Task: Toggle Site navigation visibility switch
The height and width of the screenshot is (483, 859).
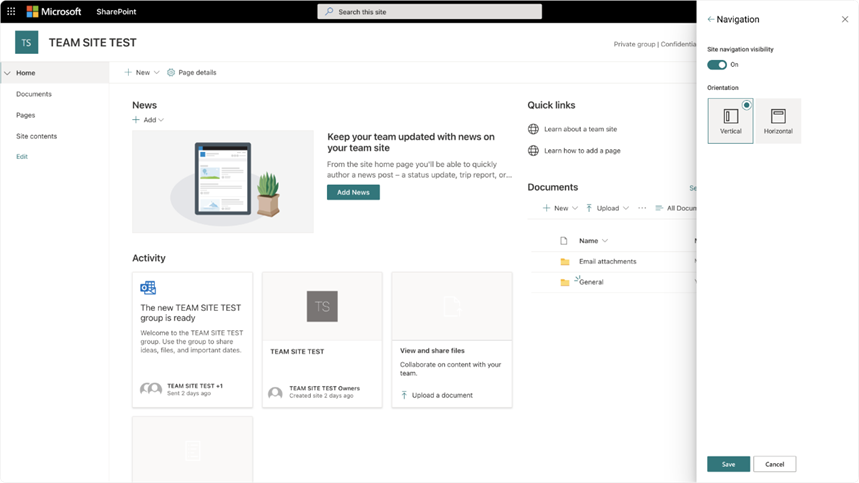Action: click(x=717, y=65)
